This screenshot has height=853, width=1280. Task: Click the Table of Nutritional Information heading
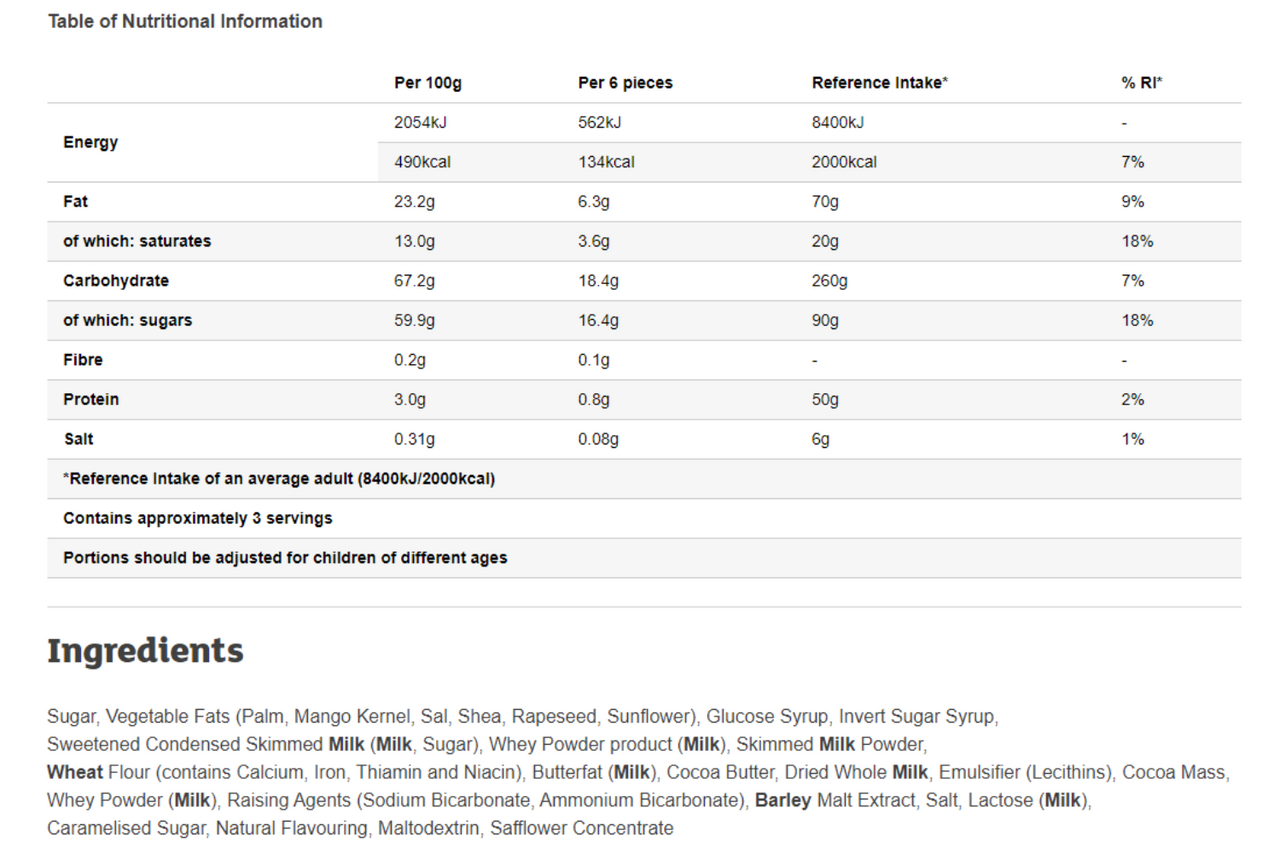coord(185,21)
